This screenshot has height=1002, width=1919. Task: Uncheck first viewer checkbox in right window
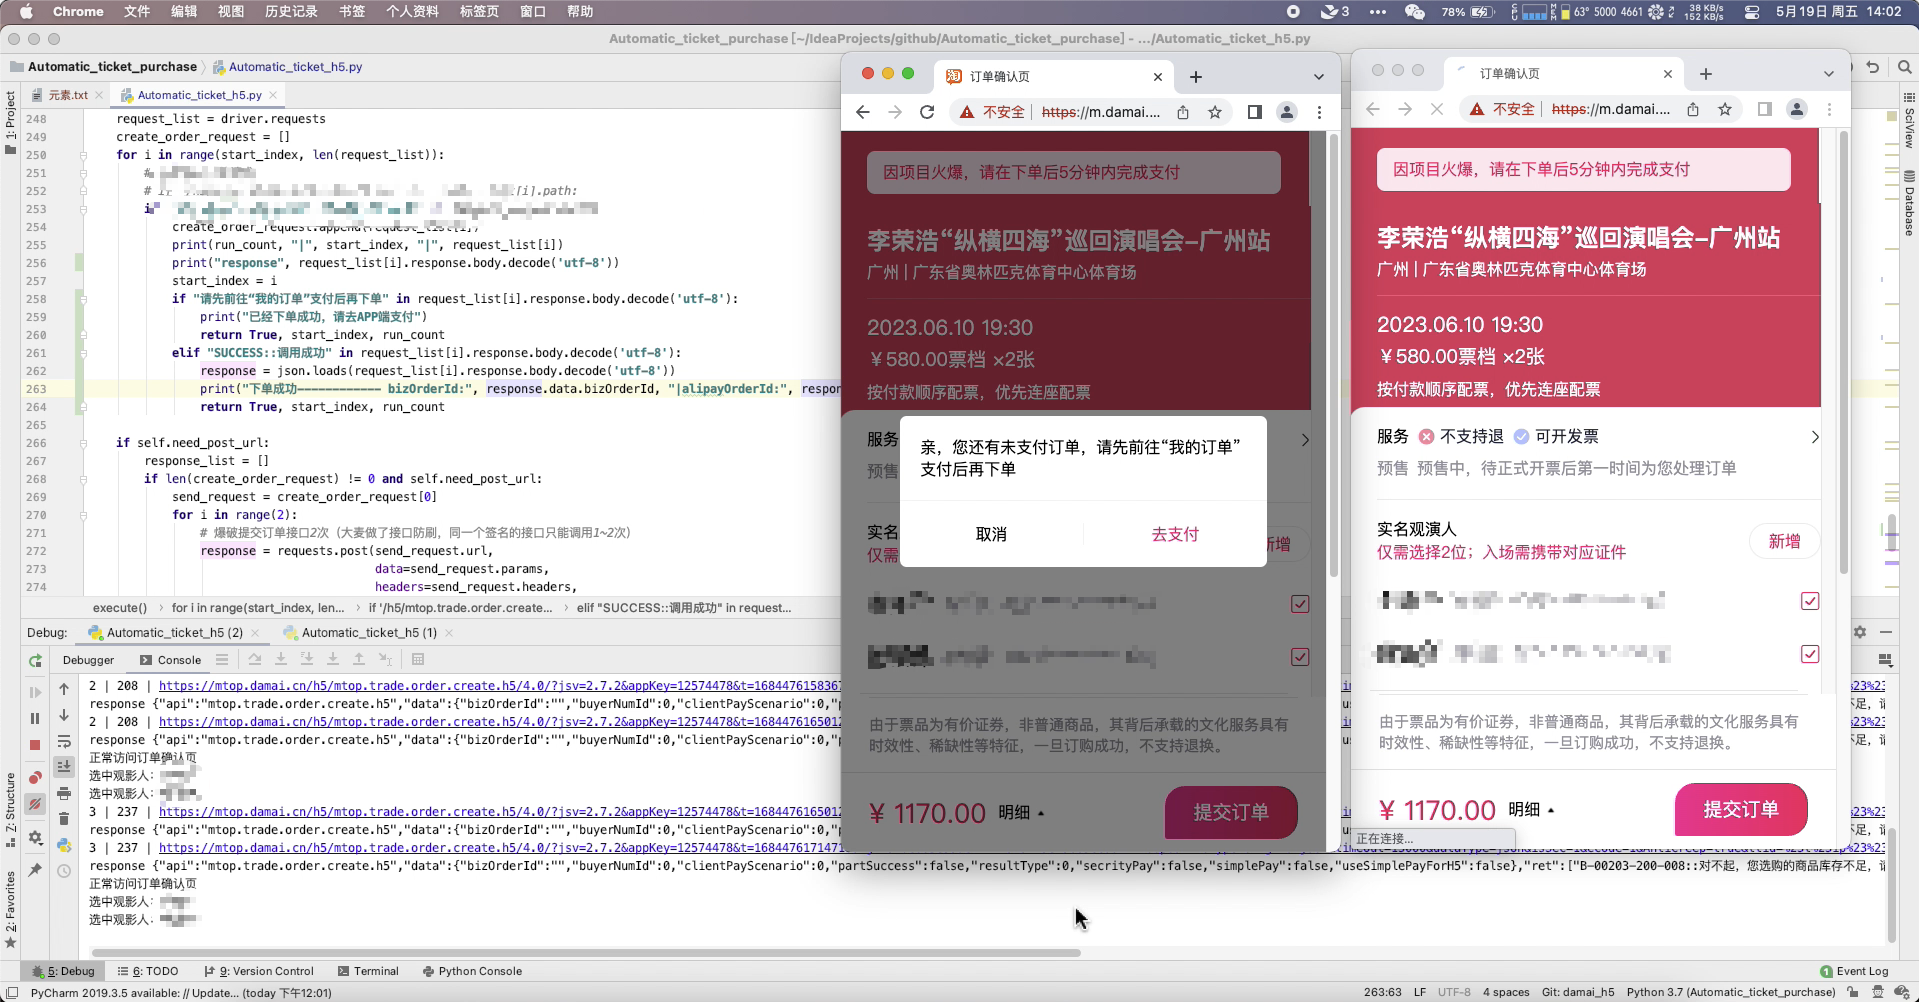pyautogui.click(x=1809, y=601)
